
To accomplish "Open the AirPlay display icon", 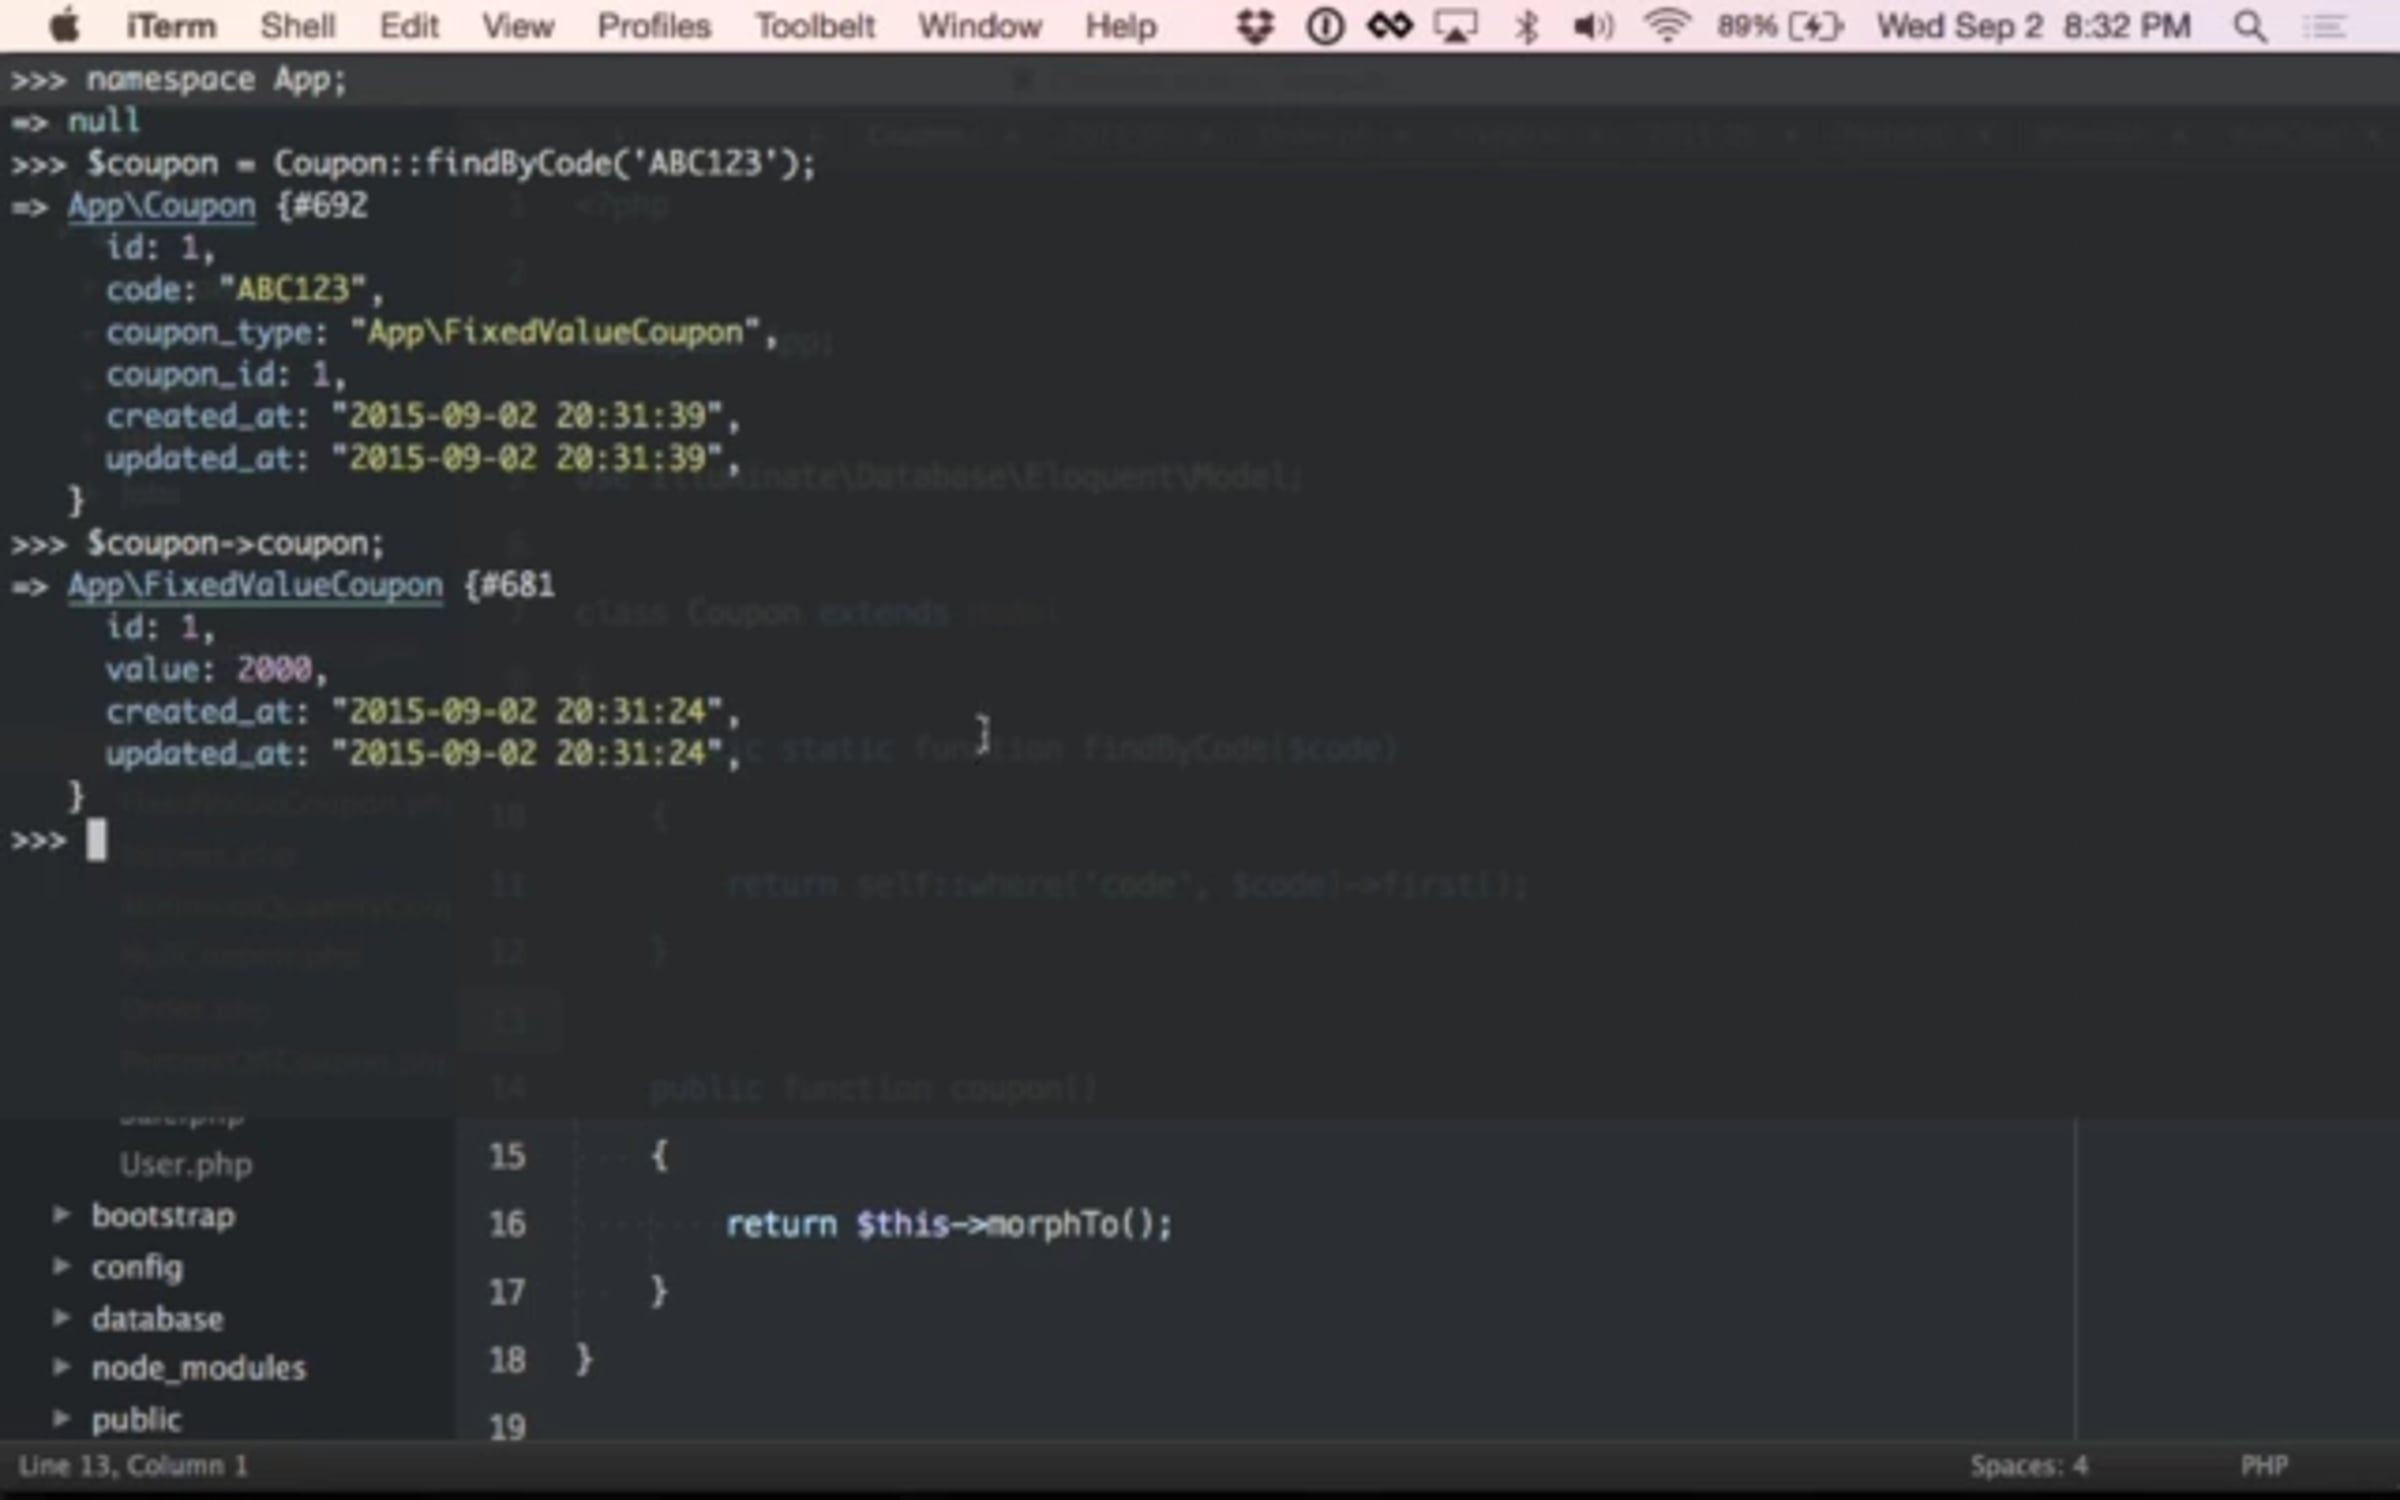I will point(1455,26).
